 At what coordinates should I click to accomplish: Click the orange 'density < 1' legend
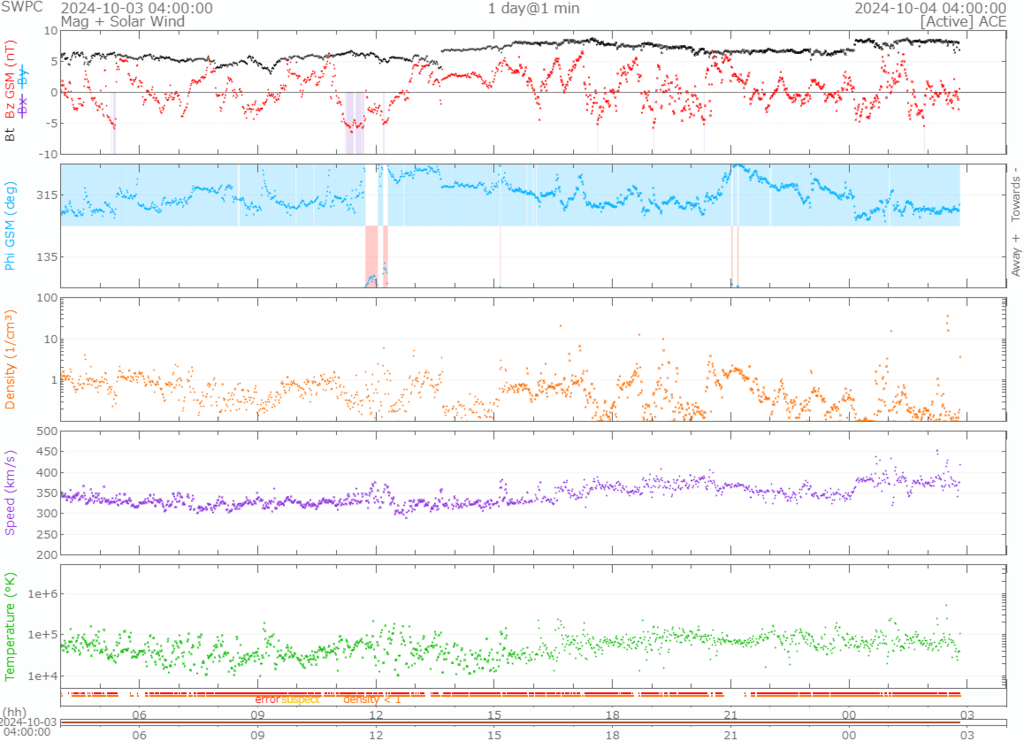[372, 699]
